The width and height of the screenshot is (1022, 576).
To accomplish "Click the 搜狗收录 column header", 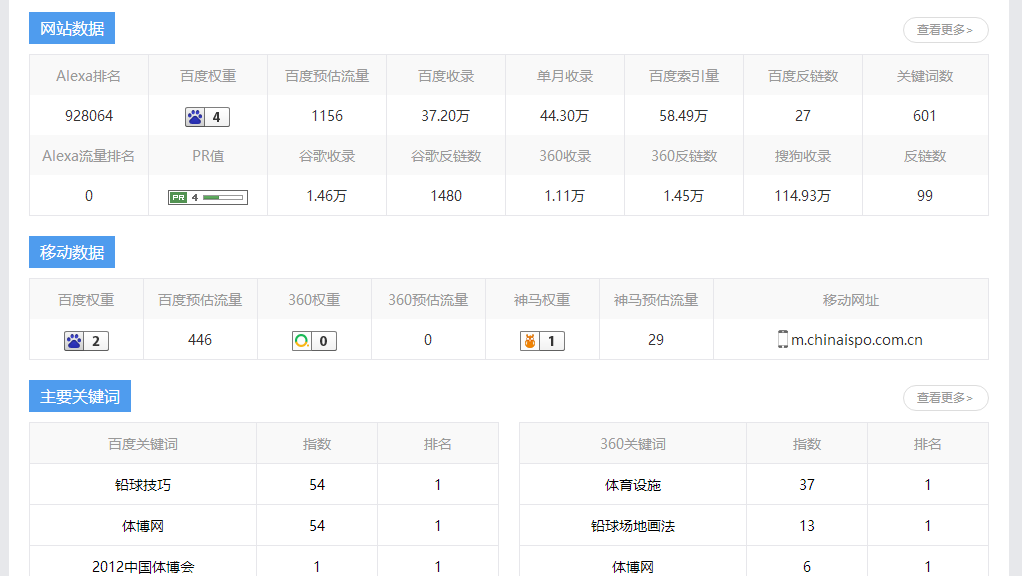I will coord(802,156).
